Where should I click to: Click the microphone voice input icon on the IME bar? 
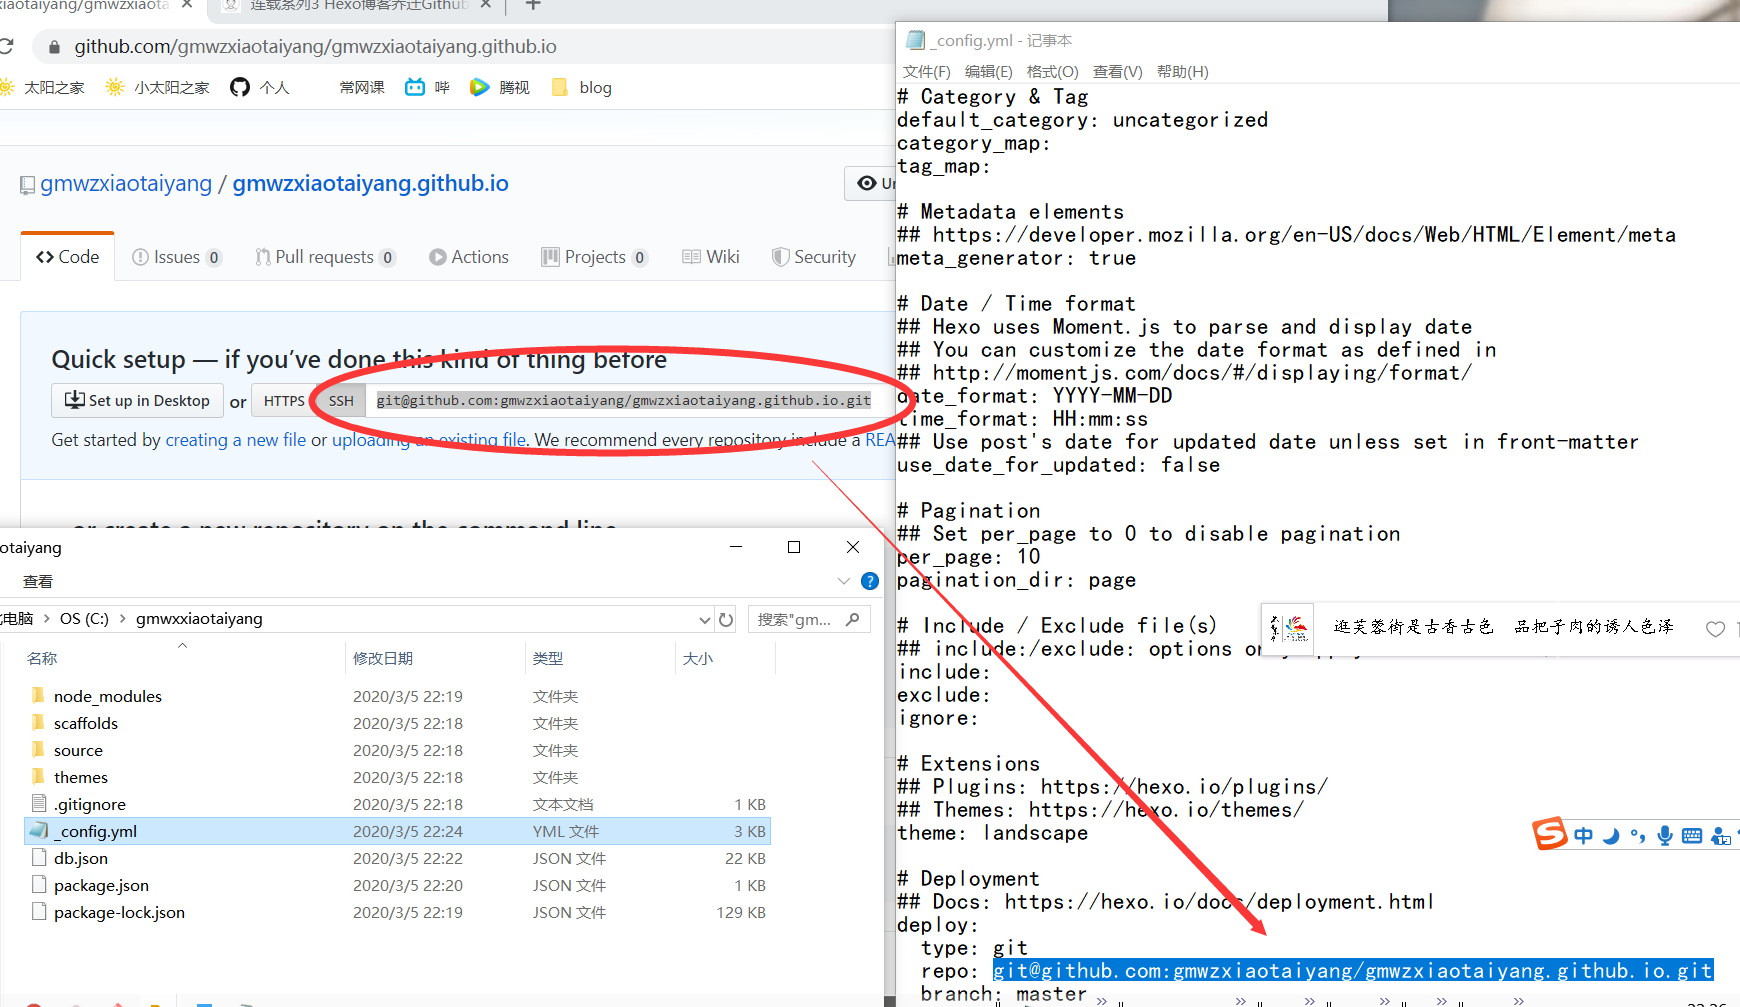(x=1664, y=836)
